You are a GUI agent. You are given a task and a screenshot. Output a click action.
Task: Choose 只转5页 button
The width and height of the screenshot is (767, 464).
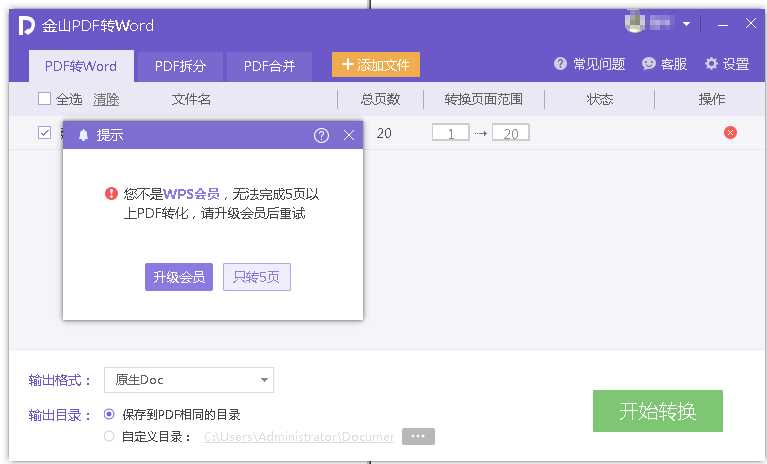point(257,277)
